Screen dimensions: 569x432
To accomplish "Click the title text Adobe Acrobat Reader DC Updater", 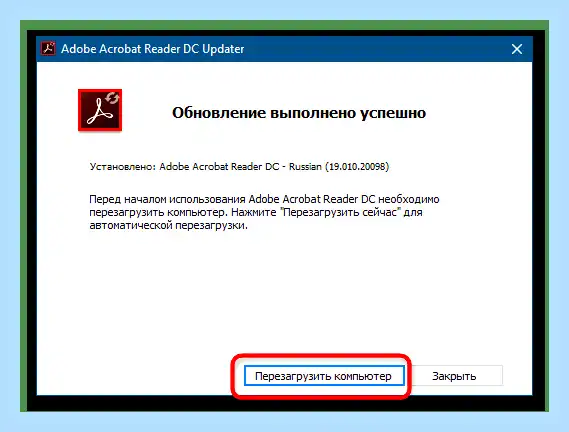I will 152,49.
